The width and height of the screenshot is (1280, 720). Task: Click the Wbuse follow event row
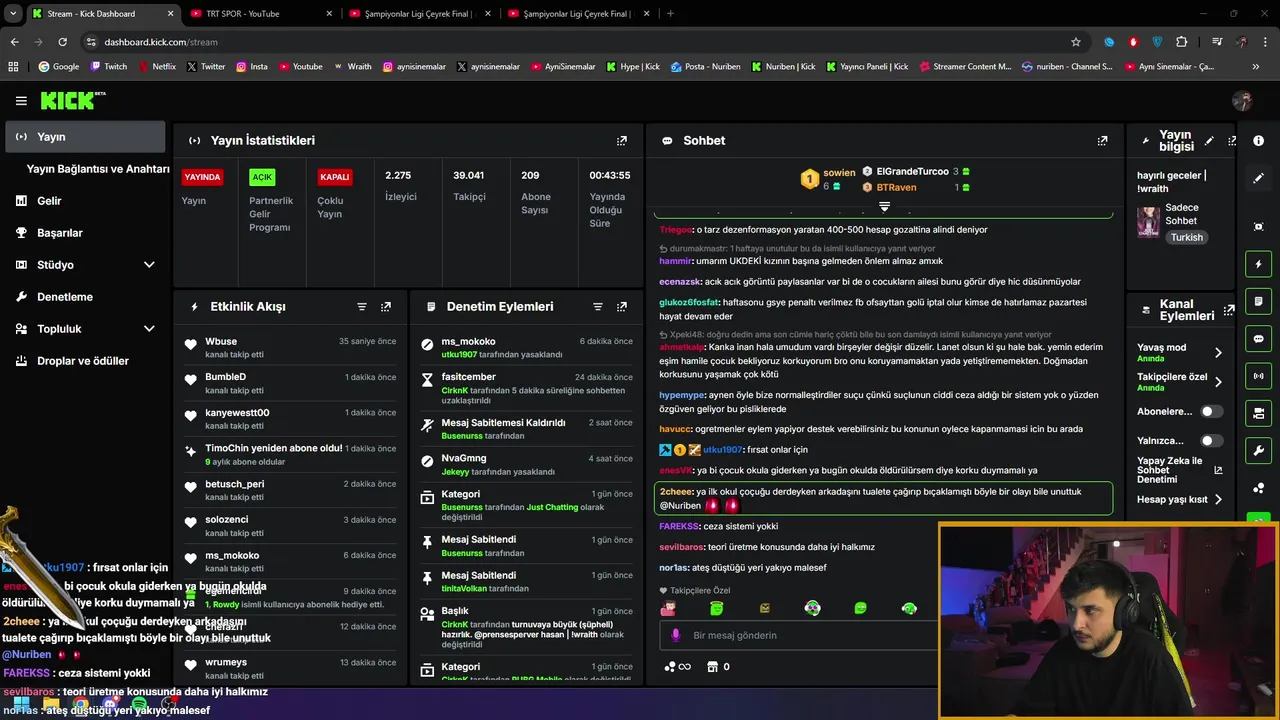[x=290, y=347]
